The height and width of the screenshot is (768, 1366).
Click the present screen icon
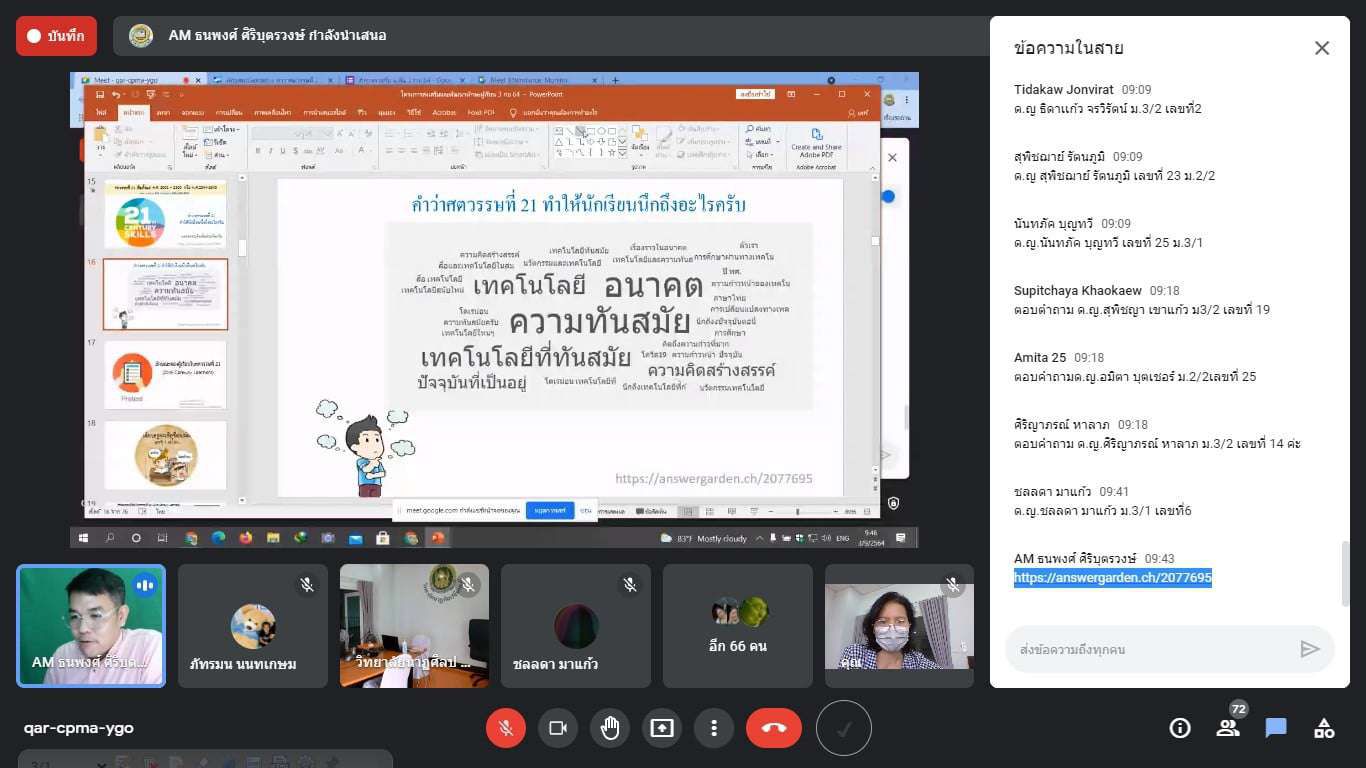point(662,728)
